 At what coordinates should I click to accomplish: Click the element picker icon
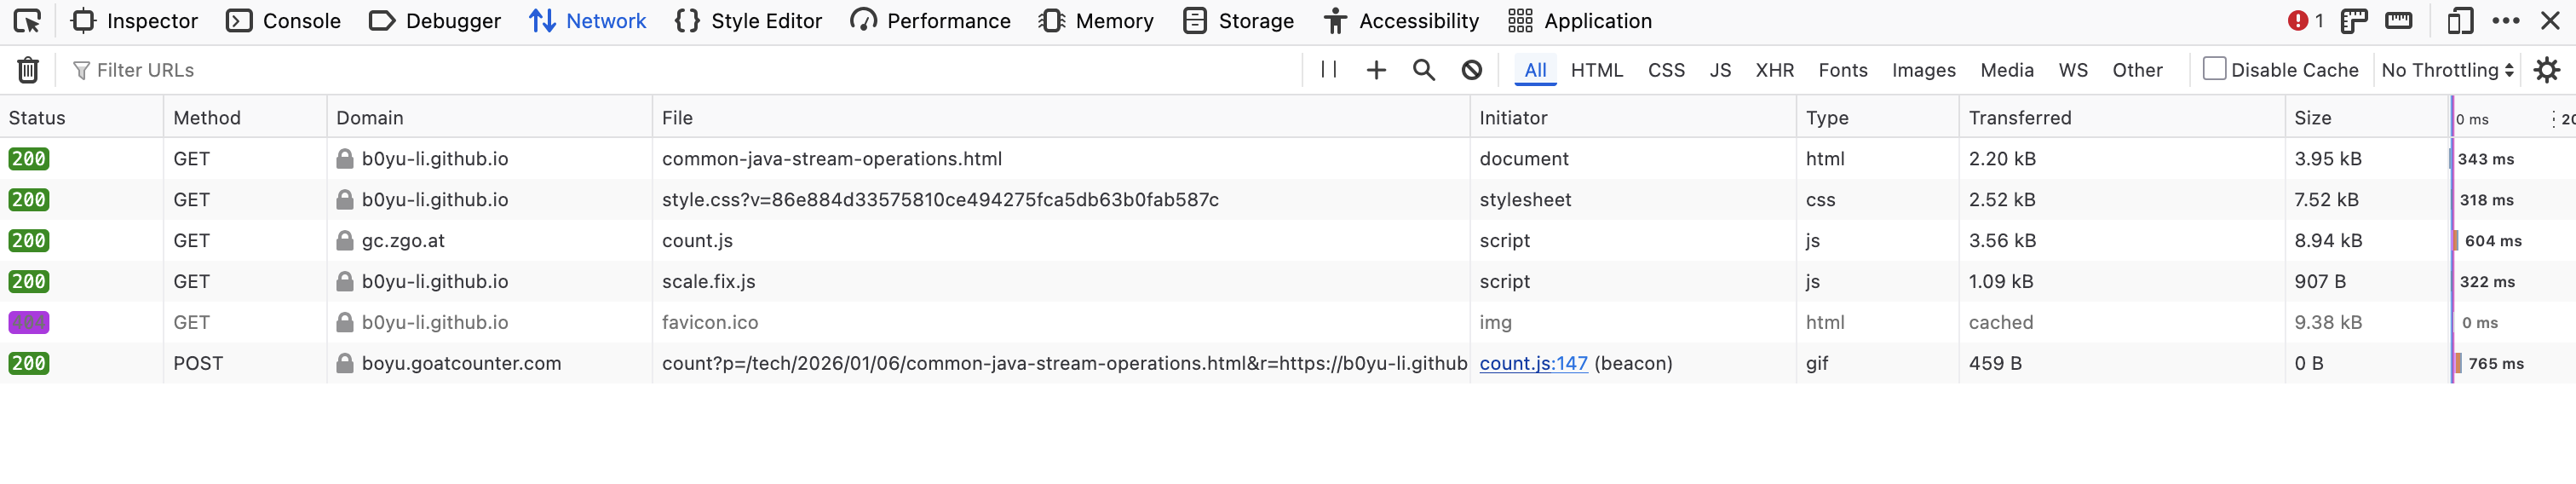(28, 21)
